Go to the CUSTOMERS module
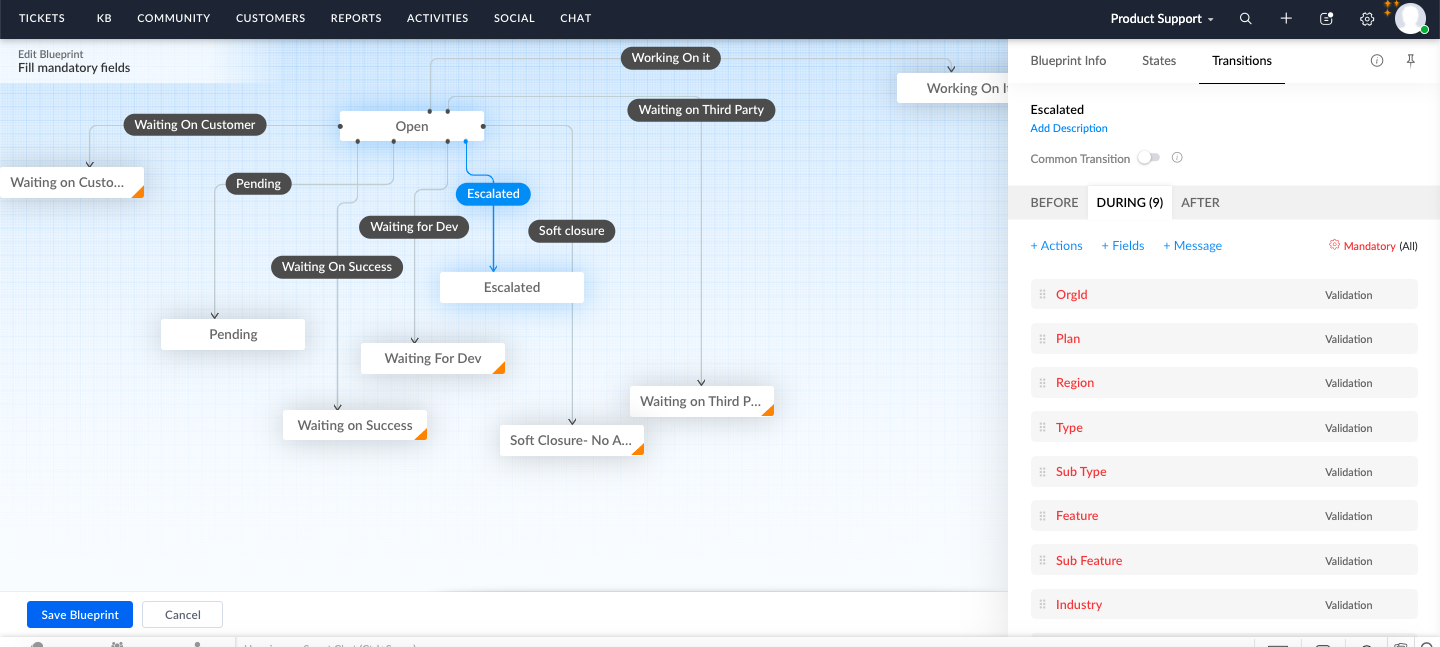Image resolution: width=1440 pixels, height=647 pixels. pos(271,18)
